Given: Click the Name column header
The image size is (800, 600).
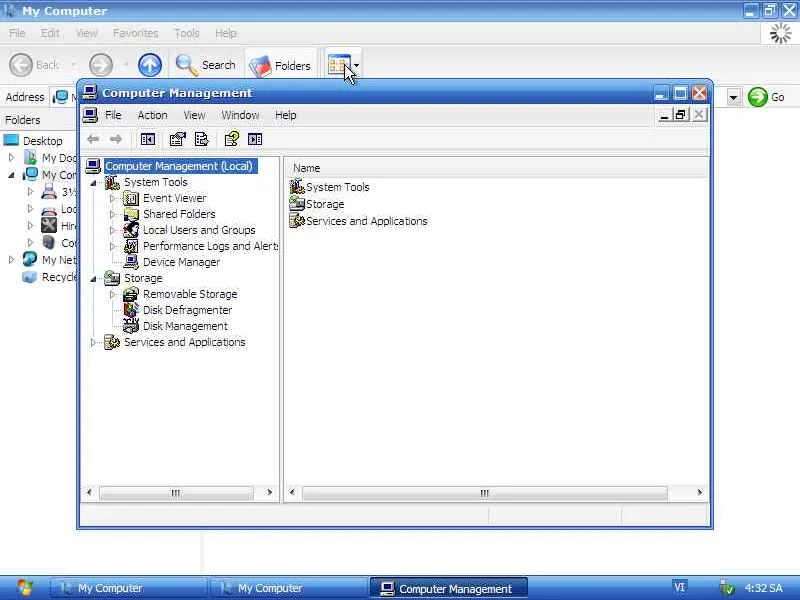Looking at the screenshot, I should (x=496, y=168).
